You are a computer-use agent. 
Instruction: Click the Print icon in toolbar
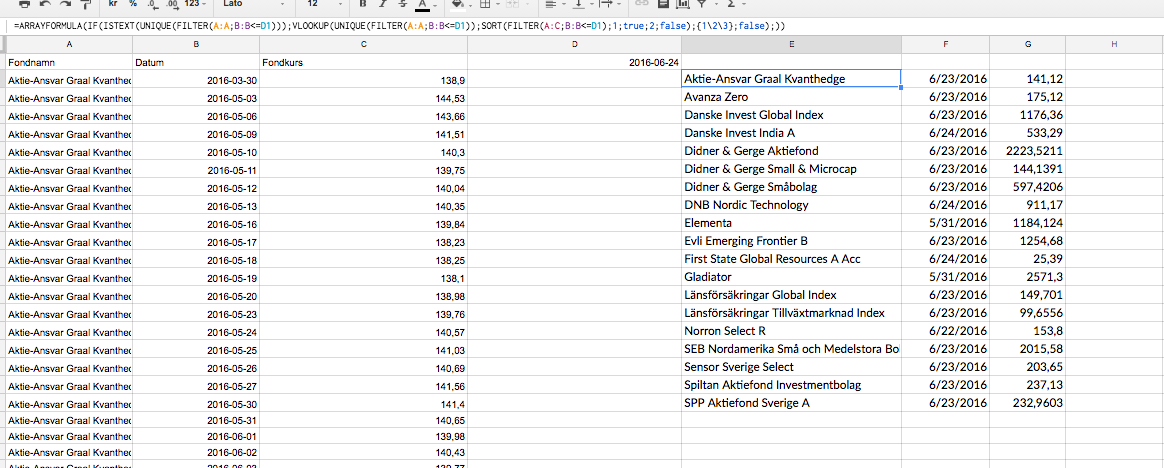coord(24,4)
